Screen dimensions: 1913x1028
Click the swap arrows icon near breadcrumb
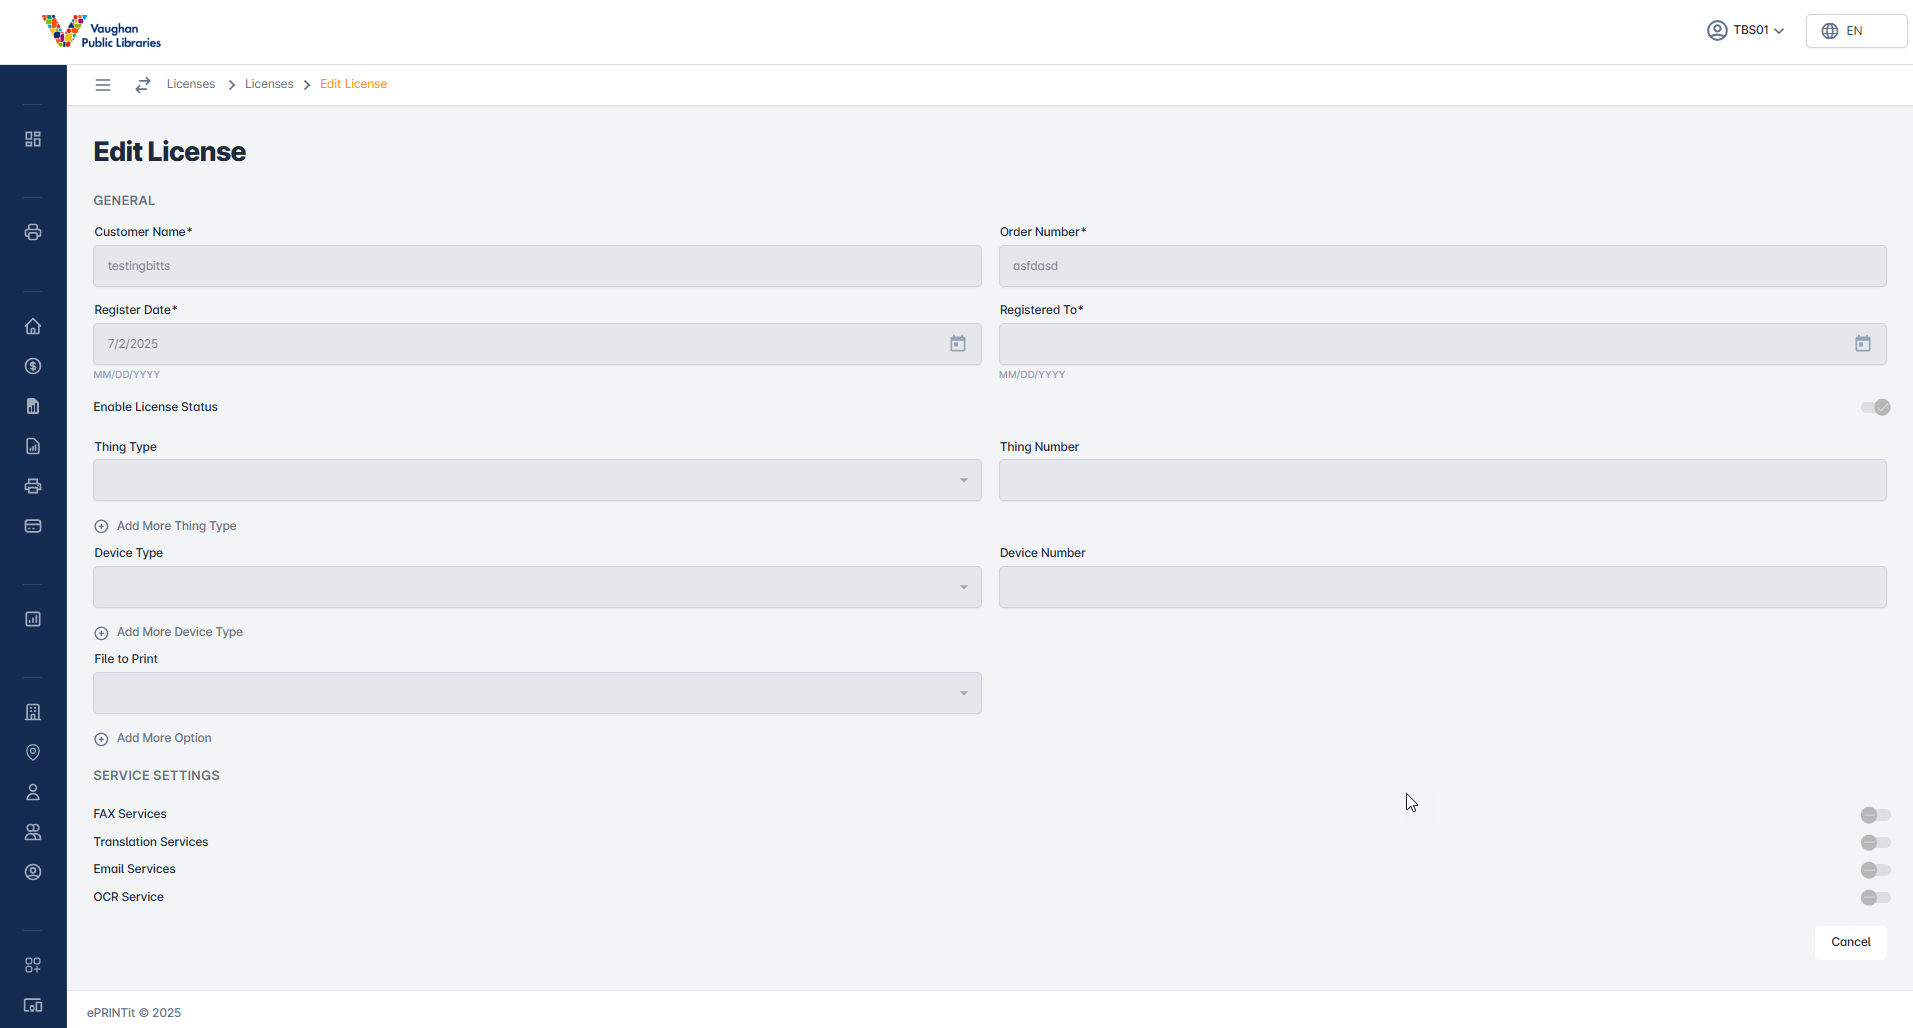143,85
